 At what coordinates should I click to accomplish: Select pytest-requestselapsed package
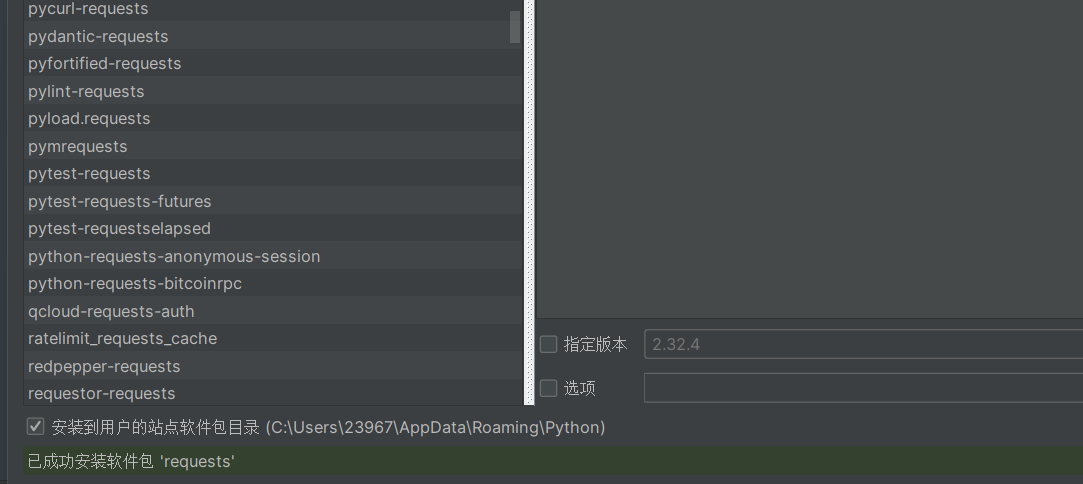point(273,229)
